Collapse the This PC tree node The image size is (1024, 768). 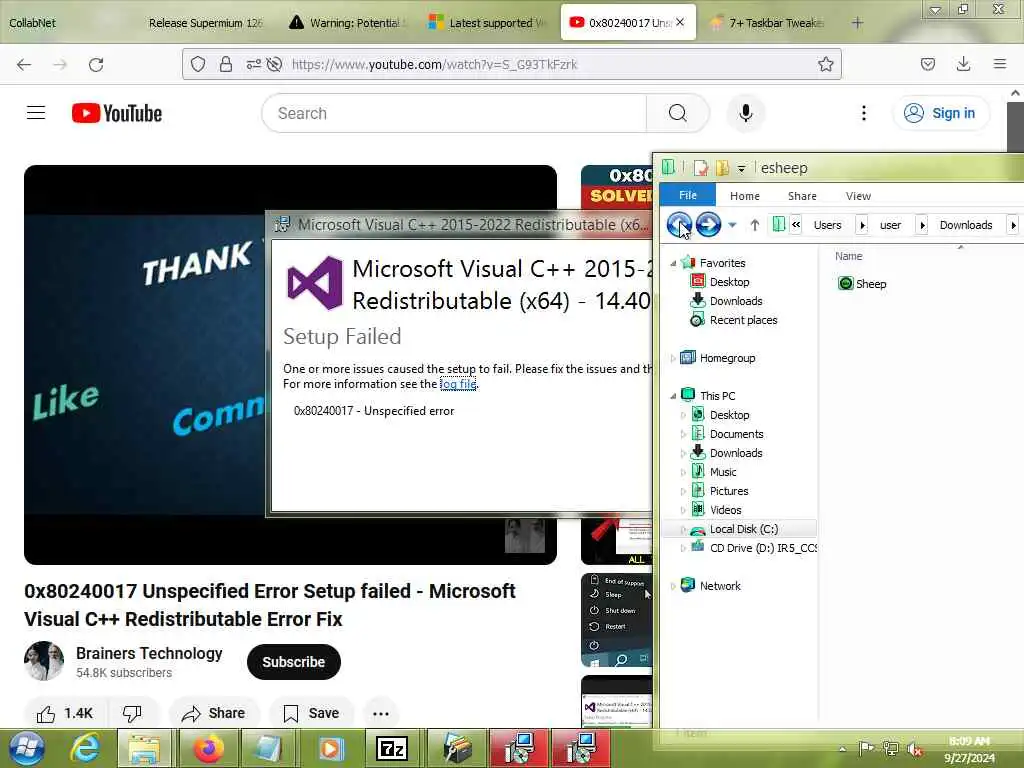(673, 396)
